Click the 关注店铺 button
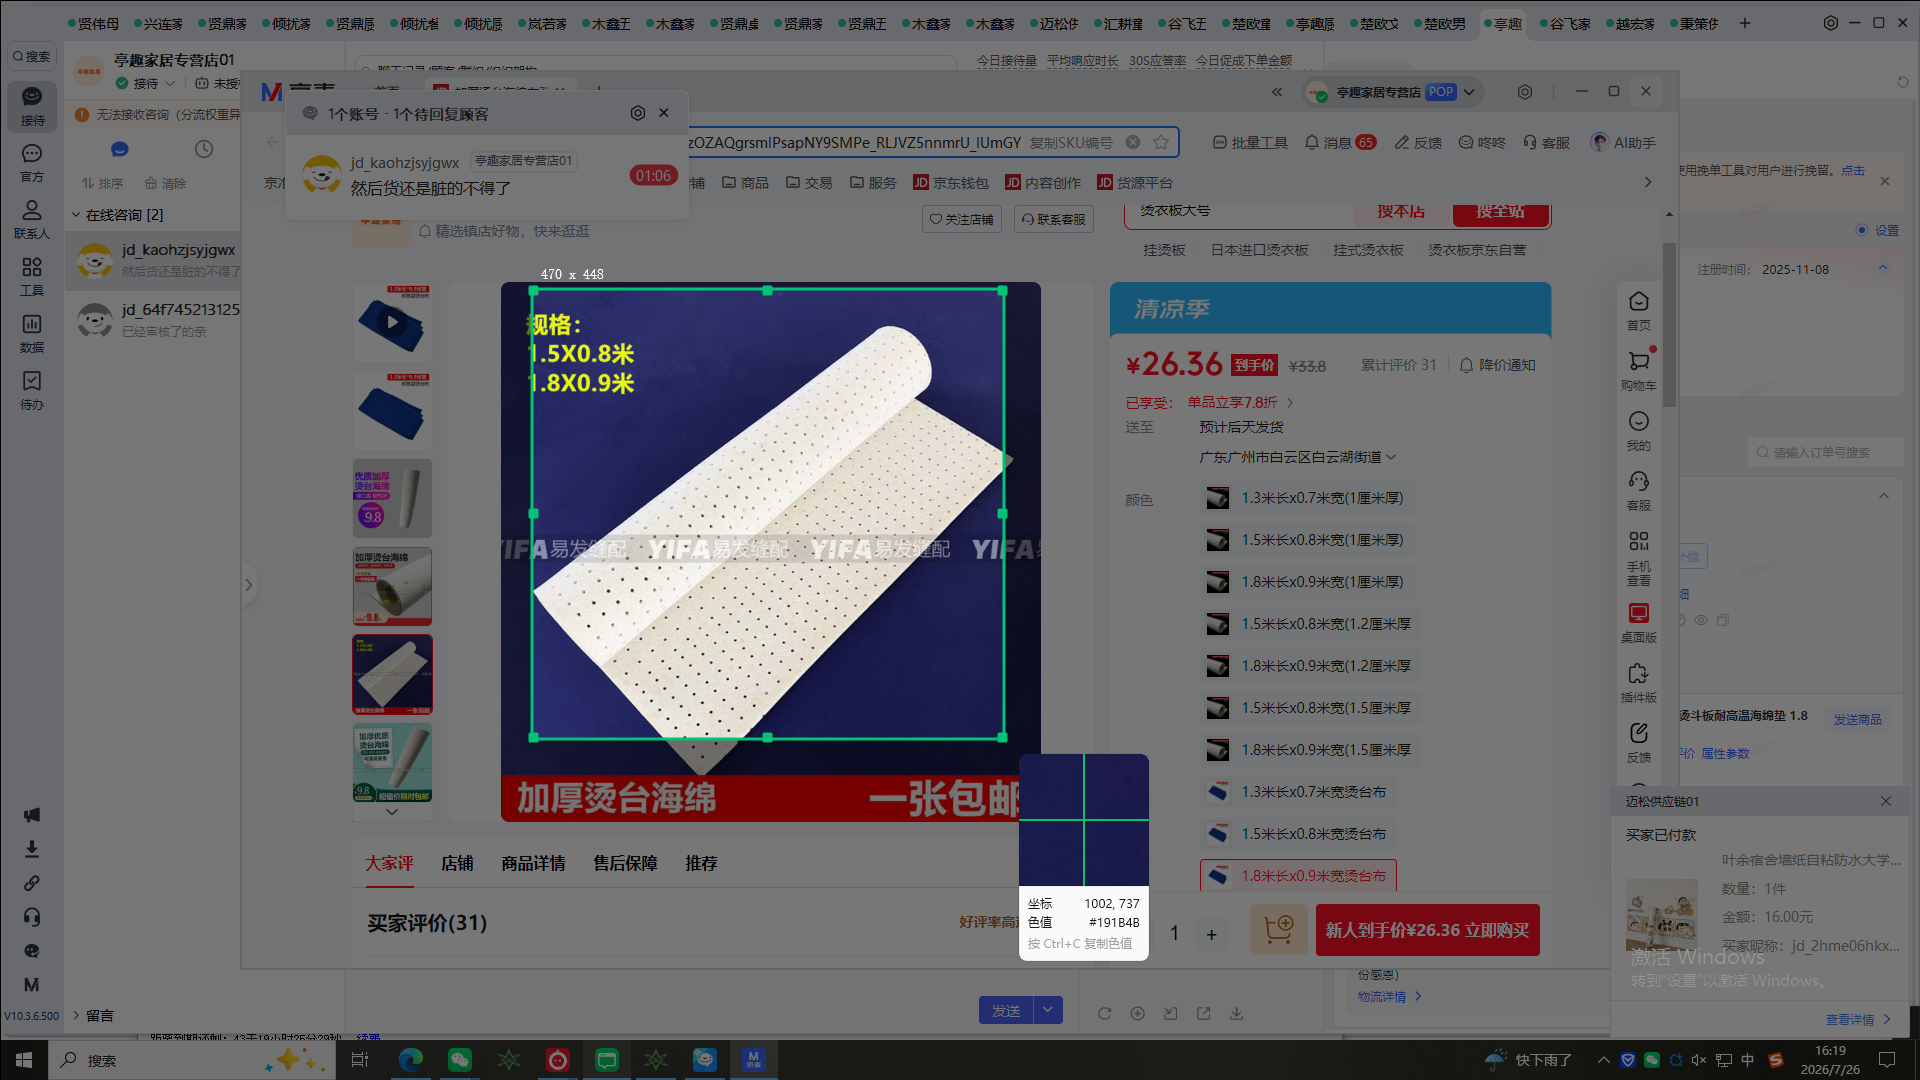The width and height of the screenshot is (1920, 1080). (961, 219)
